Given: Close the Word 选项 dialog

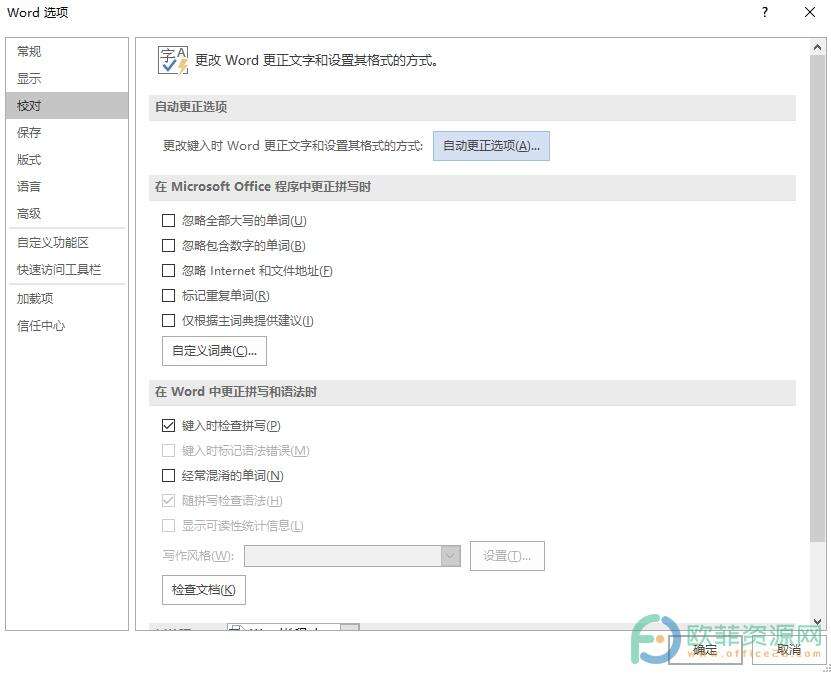Looking at the screenshot, I should coord(810,12).
